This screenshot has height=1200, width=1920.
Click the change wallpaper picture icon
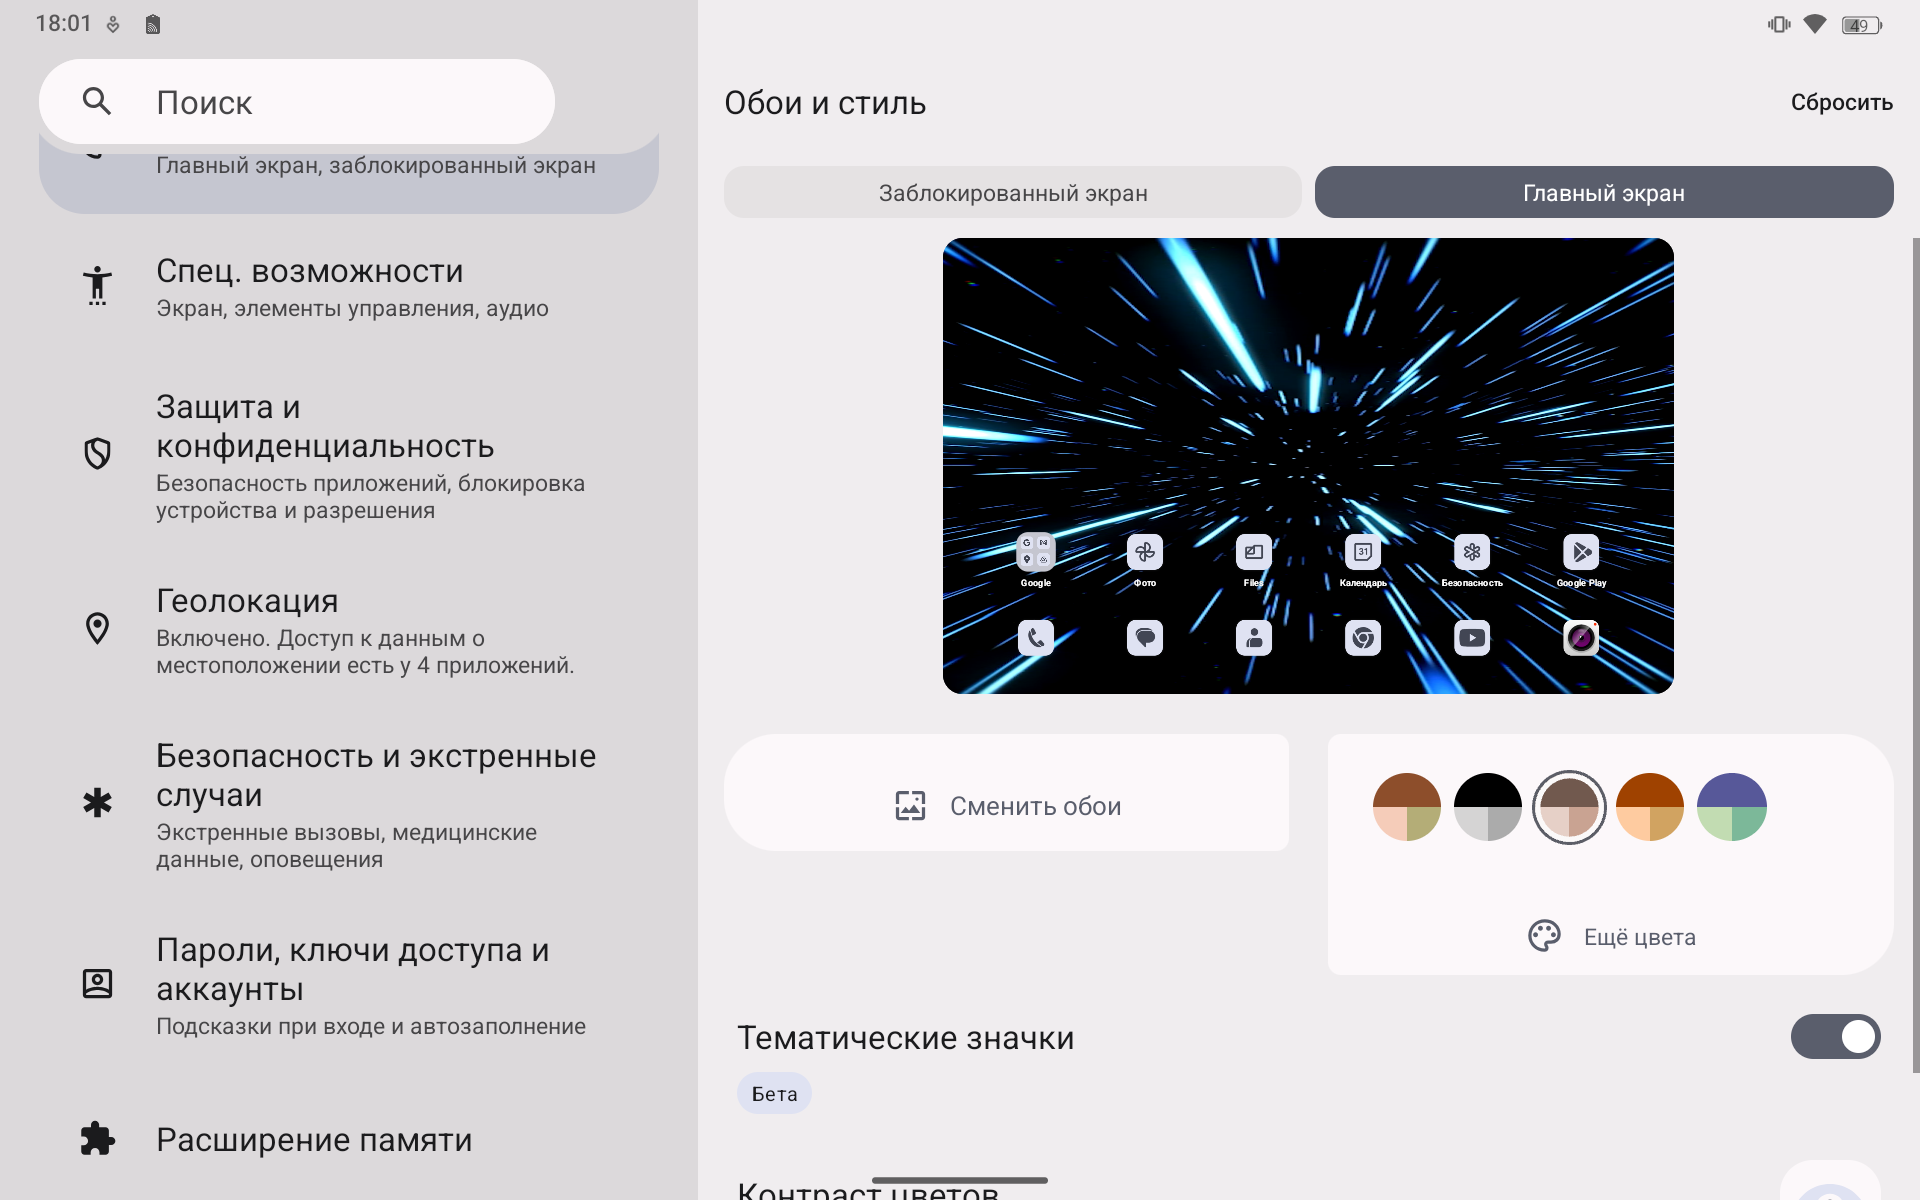910,806
